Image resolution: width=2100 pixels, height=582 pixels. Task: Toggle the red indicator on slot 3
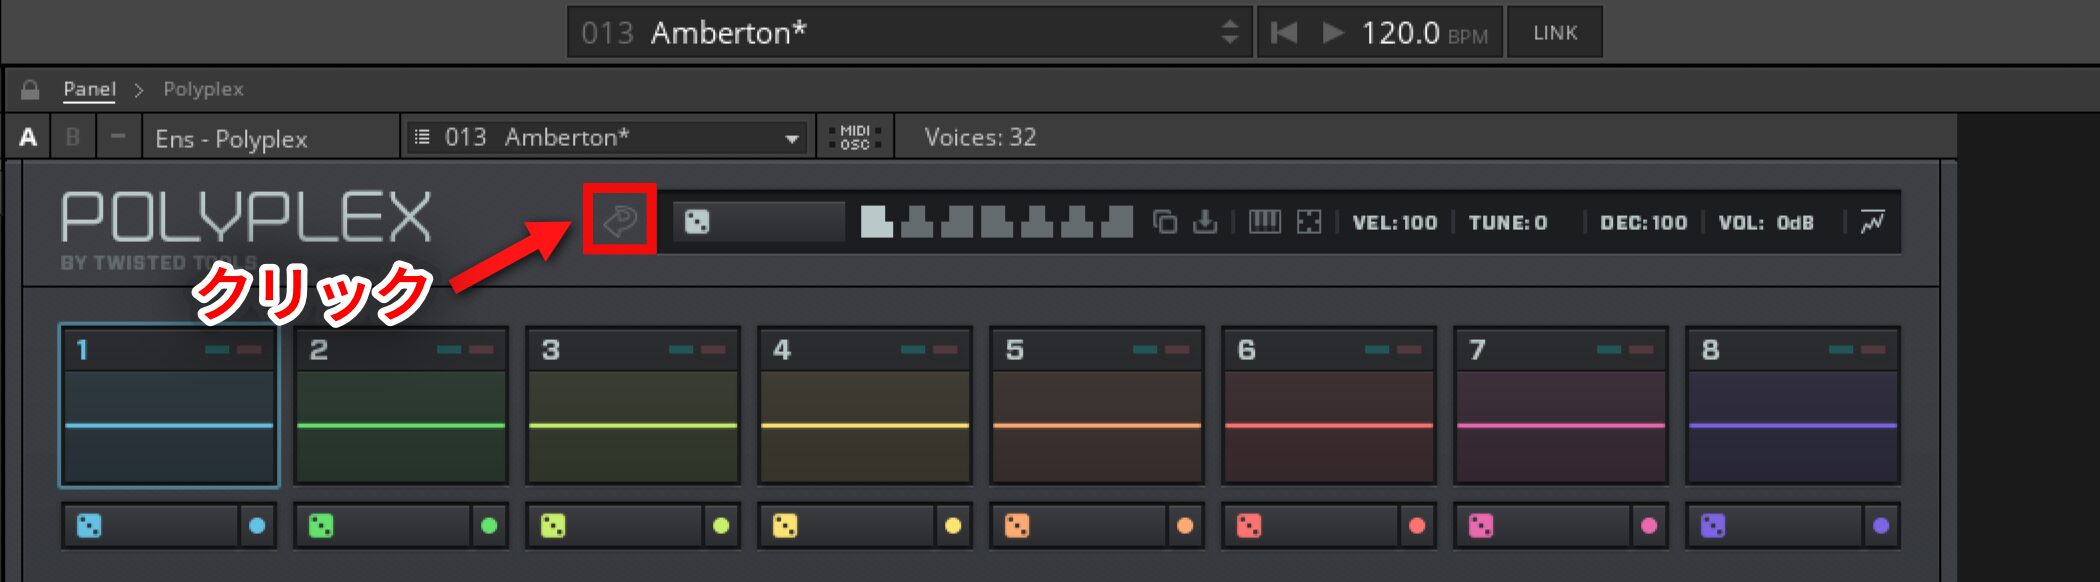(x=713, y=349)
